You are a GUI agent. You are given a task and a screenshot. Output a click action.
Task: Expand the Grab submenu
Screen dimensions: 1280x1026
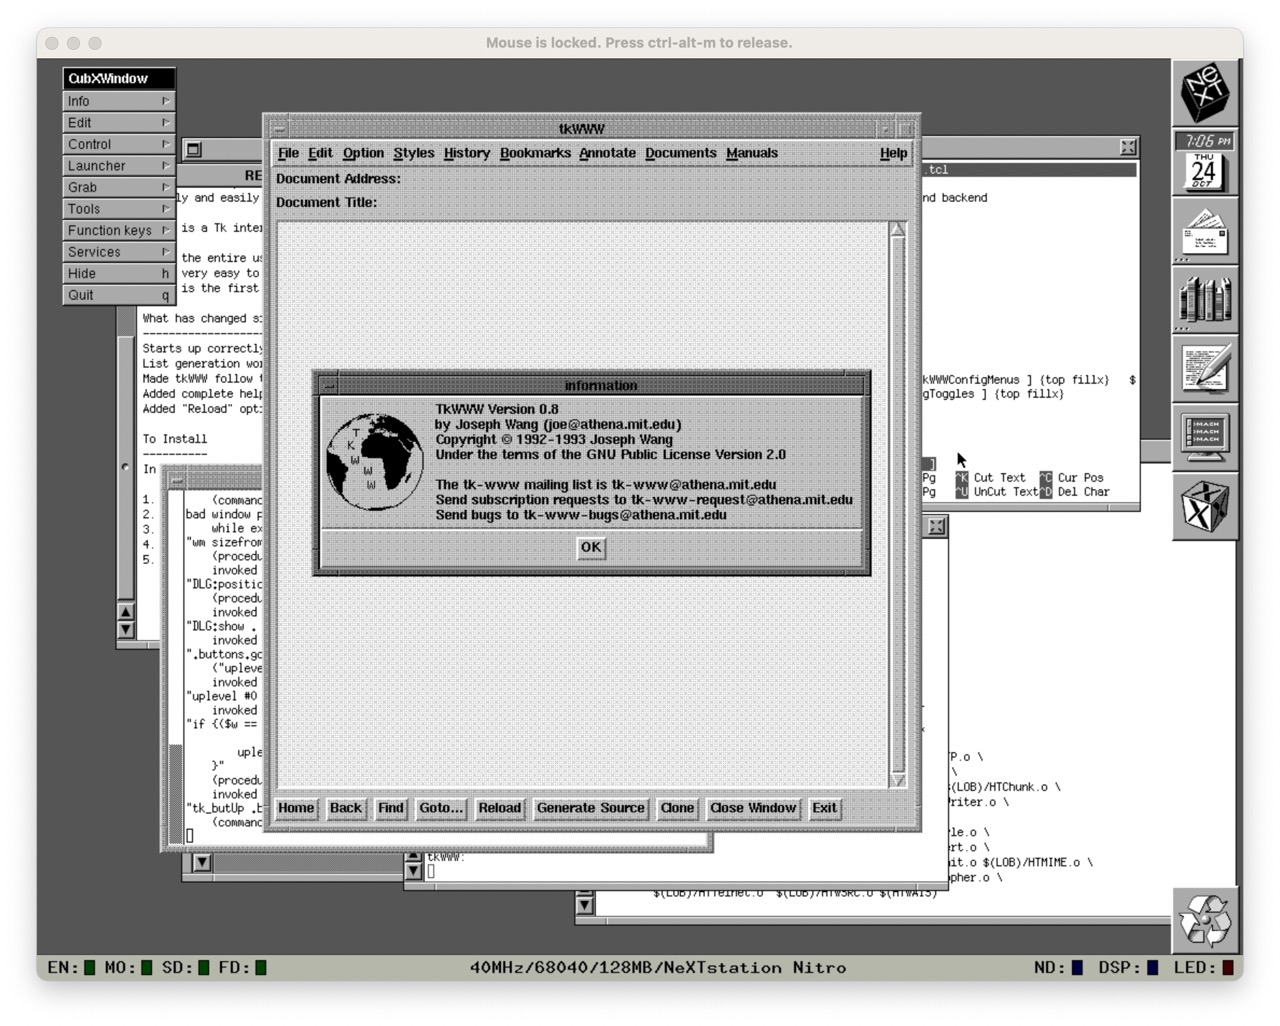click(x=119, y=187)
